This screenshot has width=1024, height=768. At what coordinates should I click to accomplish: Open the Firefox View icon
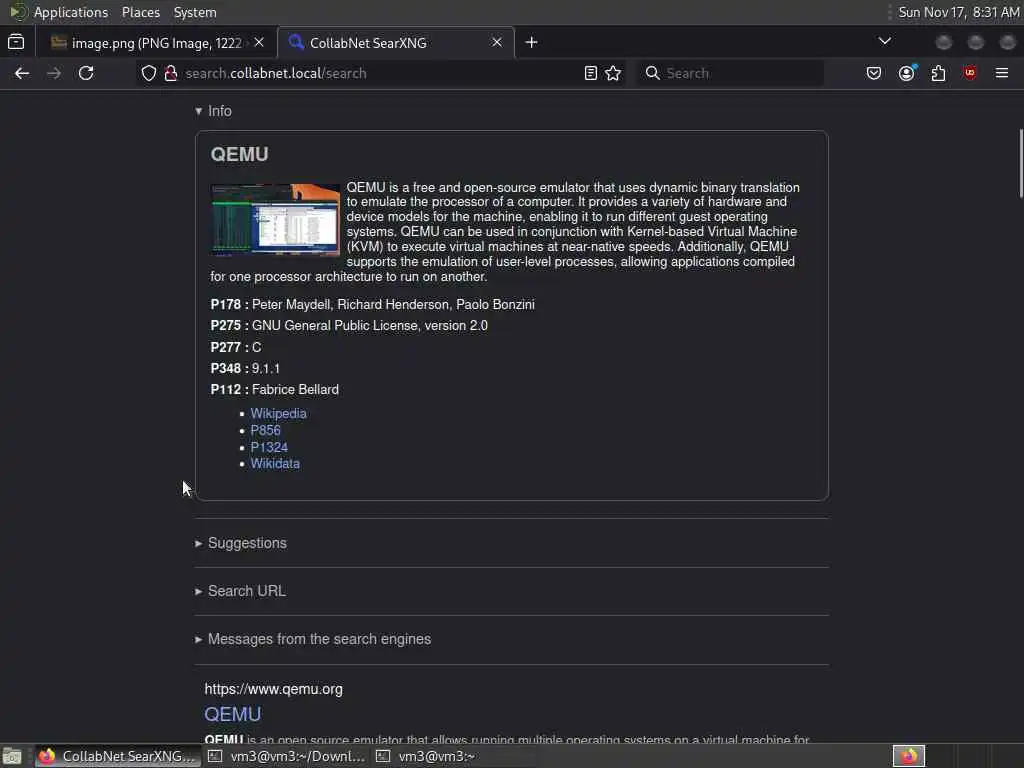pyautogui.click(x=16, y=42)
